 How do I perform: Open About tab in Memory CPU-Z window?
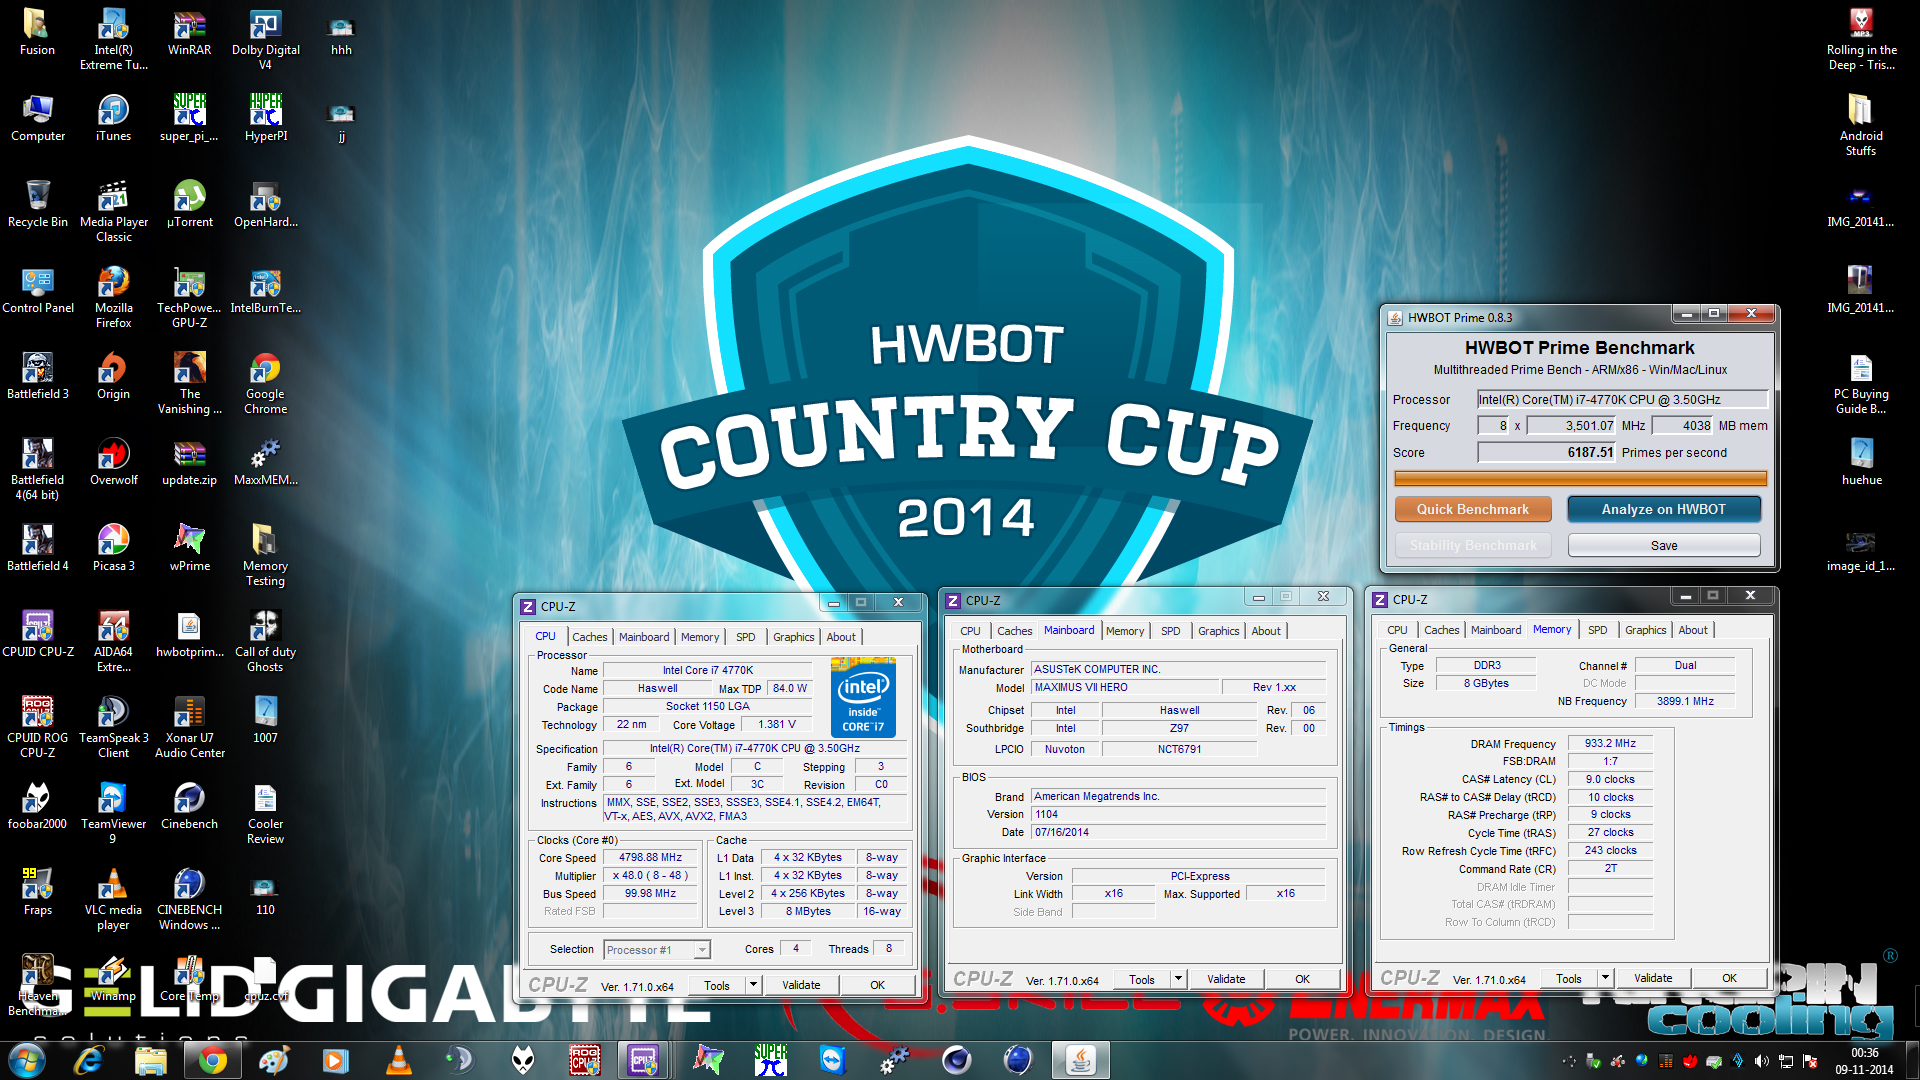pos(1692,630)
